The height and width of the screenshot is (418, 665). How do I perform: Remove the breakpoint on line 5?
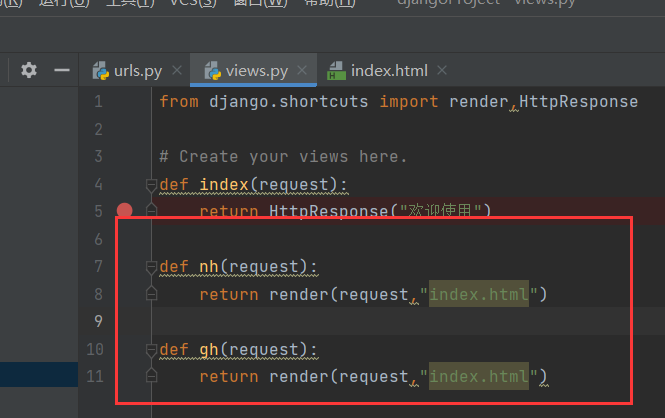(125, 211)
